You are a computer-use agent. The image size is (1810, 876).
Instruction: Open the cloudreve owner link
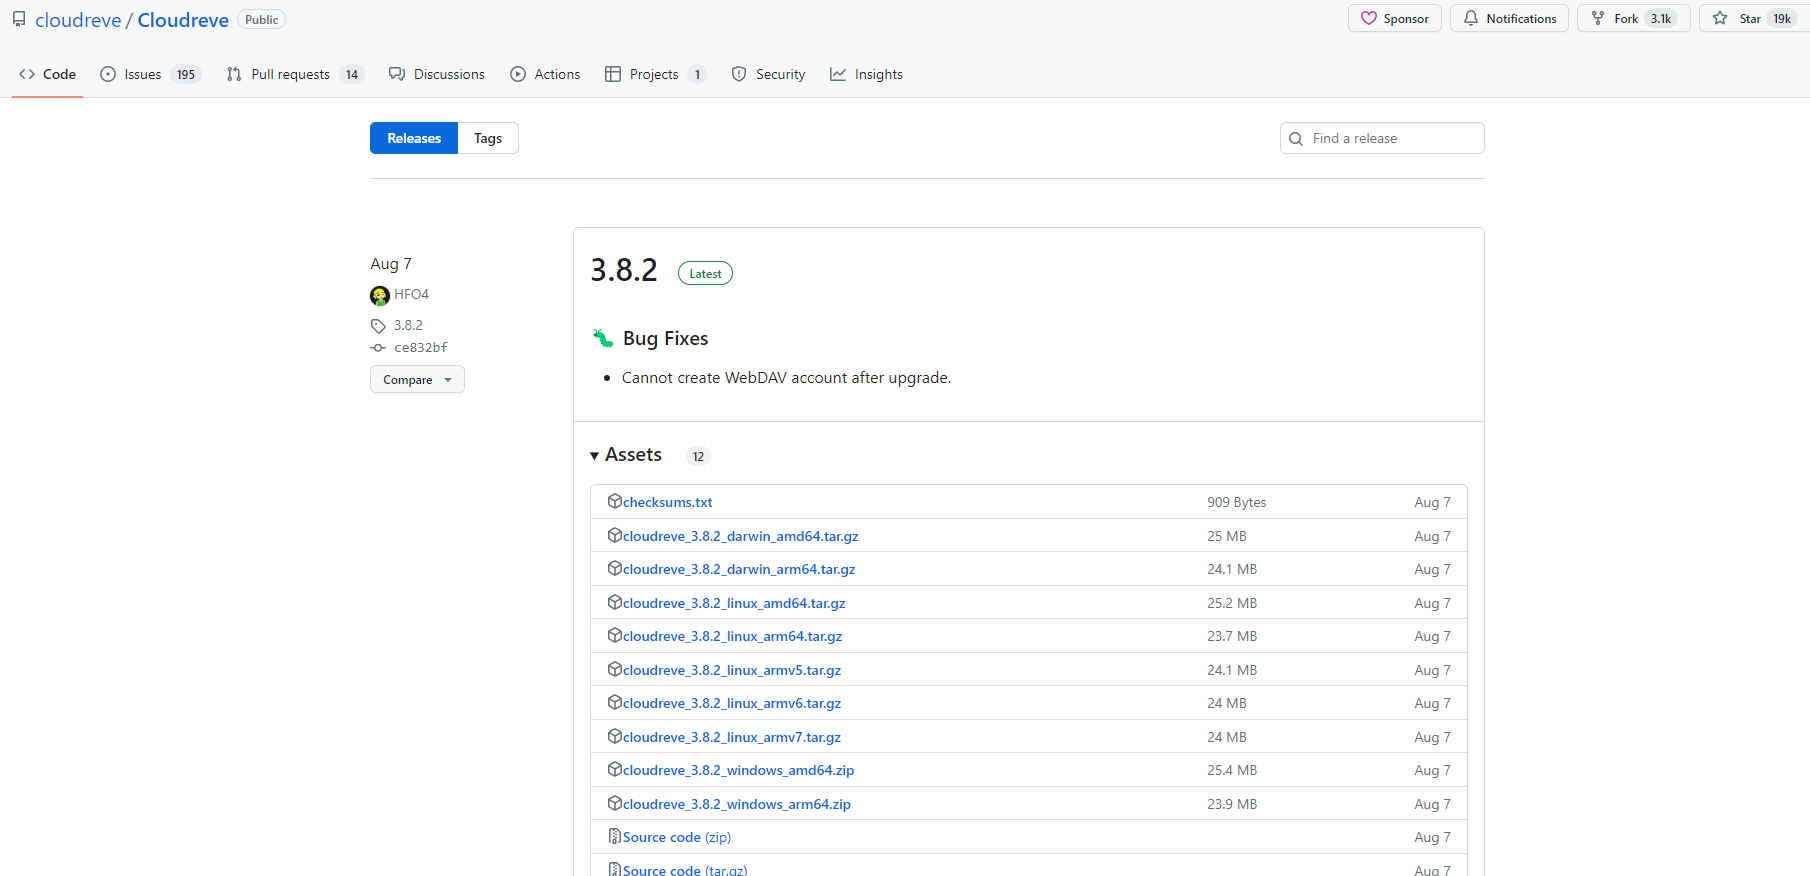78,20
